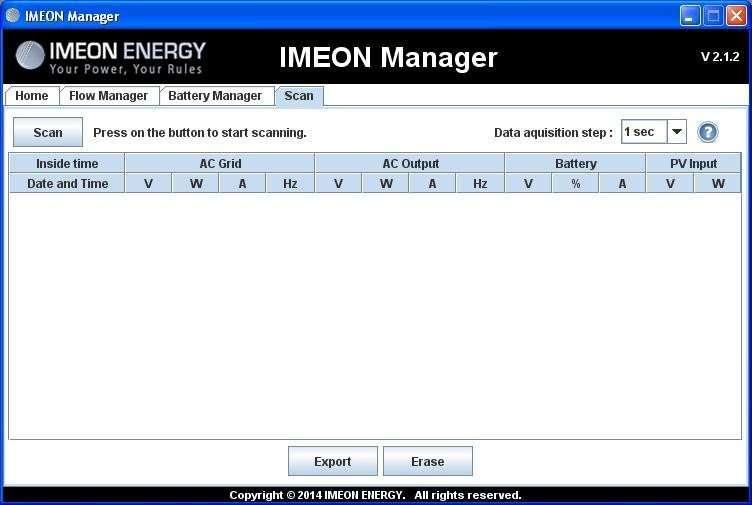
Task: Click the AC Output Hz column header
Action: [x=480, y=184]
